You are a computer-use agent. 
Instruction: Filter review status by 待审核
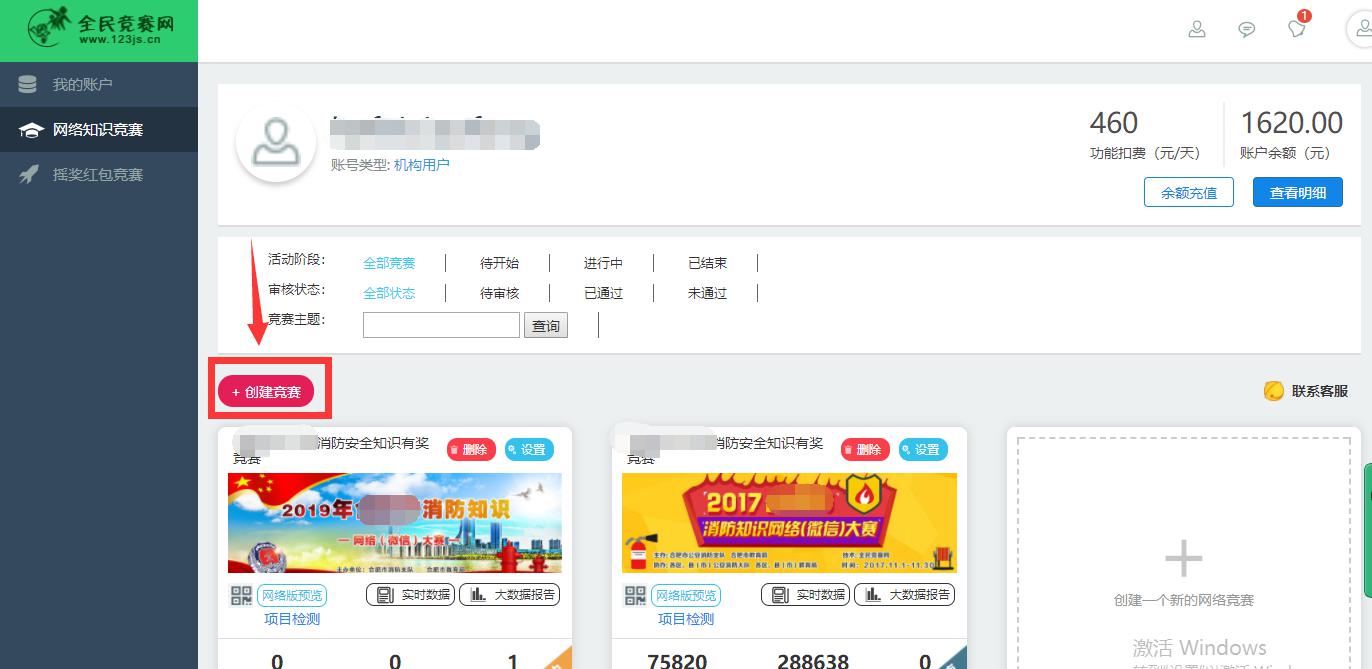(499, 293)
